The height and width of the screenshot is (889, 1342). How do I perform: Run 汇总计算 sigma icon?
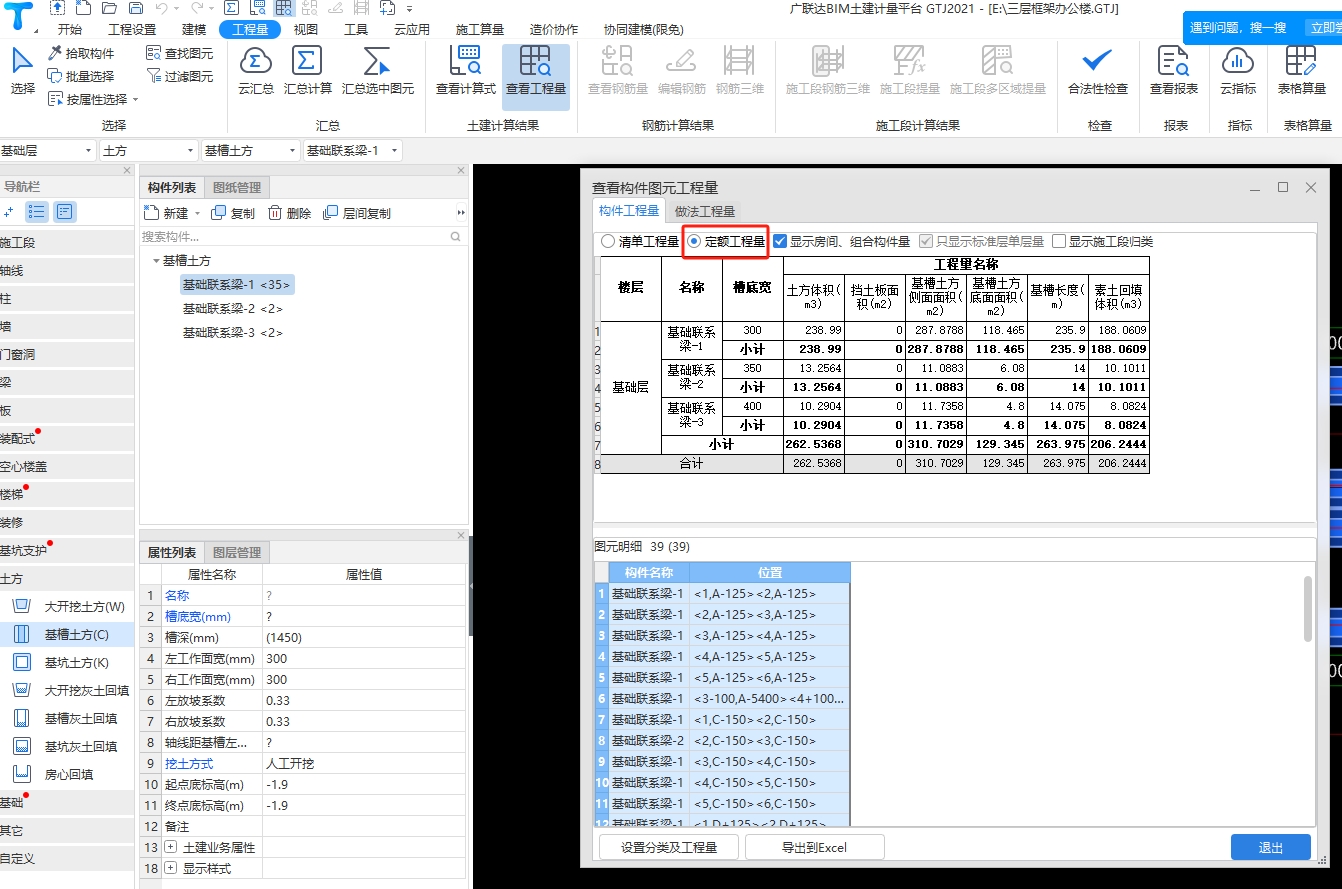coord(307,62)
